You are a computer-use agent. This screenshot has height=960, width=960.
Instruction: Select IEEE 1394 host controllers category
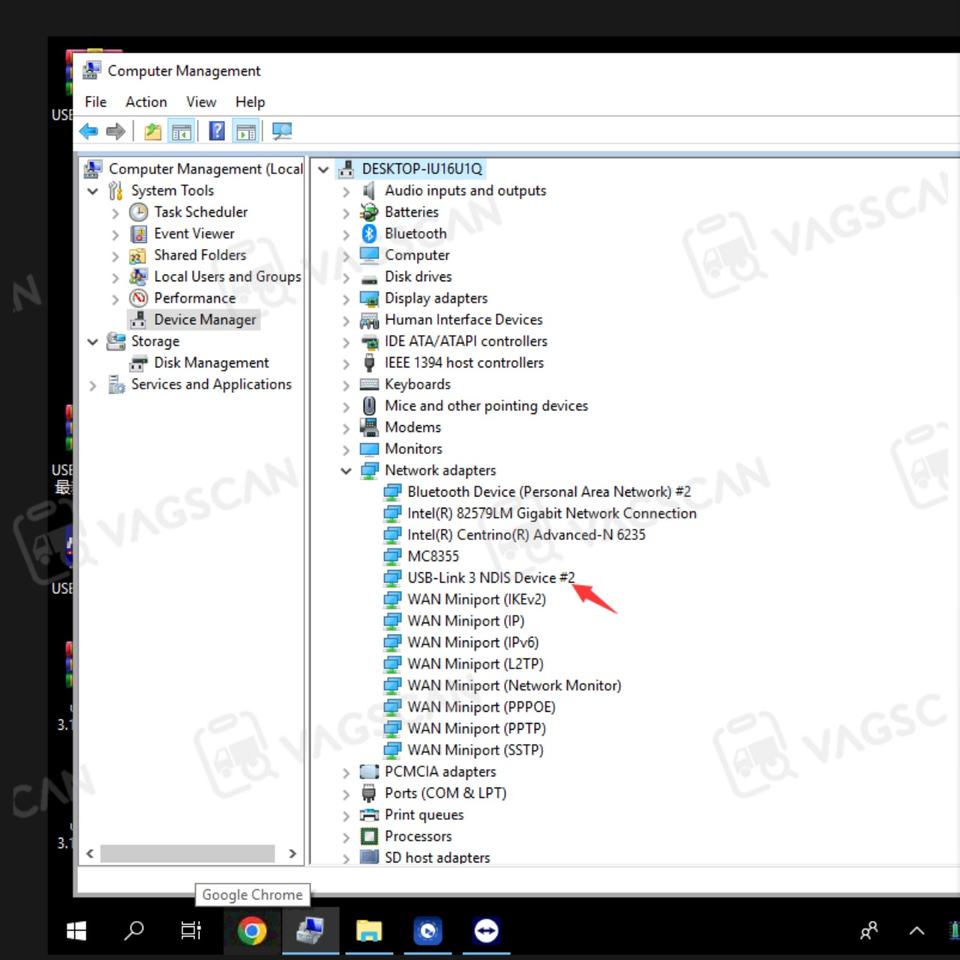tap(464, 363)
